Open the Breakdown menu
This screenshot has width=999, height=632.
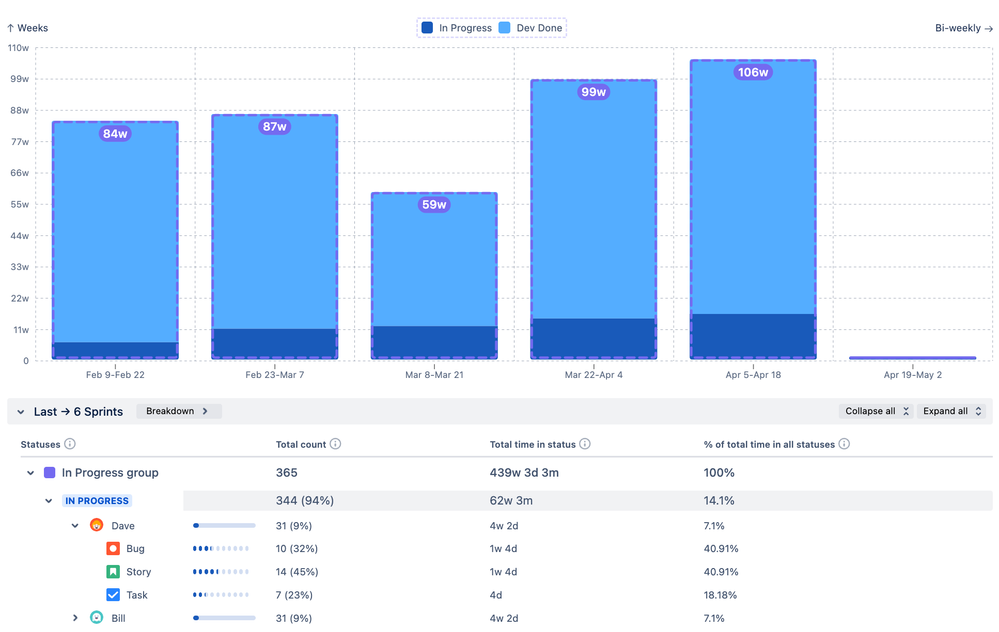coord(178,410)
